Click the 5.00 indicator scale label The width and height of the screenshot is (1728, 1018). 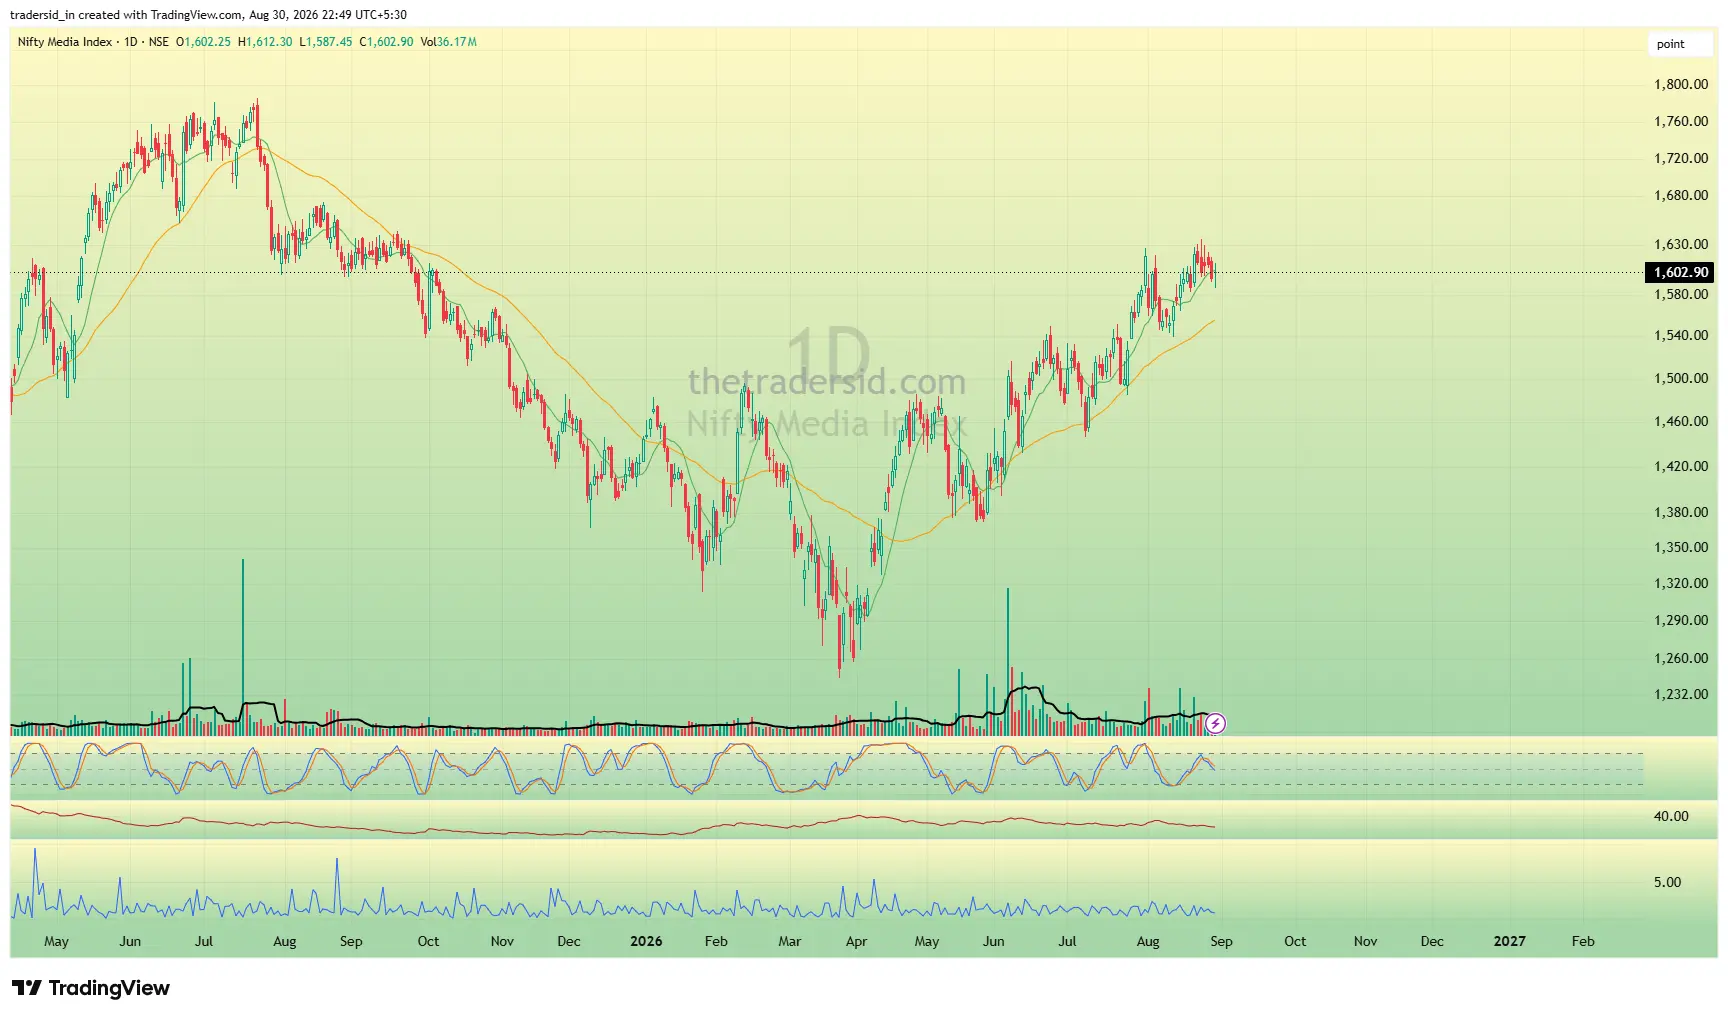pos(1668,882)
